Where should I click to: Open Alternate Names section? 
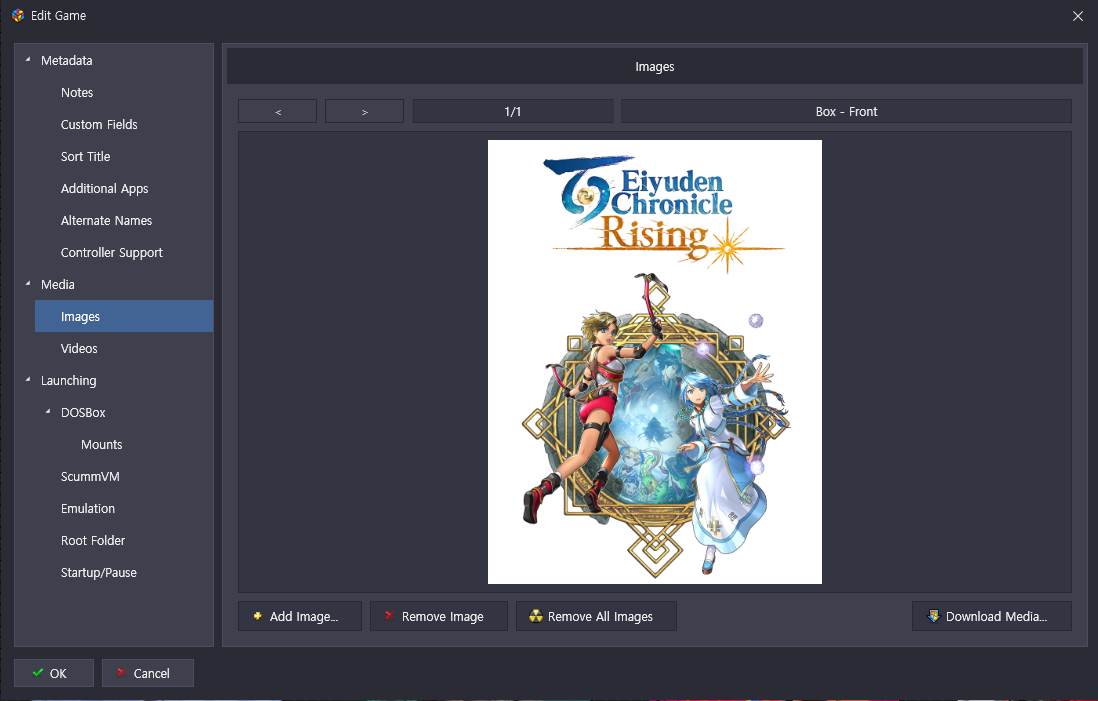pos(106,221)
